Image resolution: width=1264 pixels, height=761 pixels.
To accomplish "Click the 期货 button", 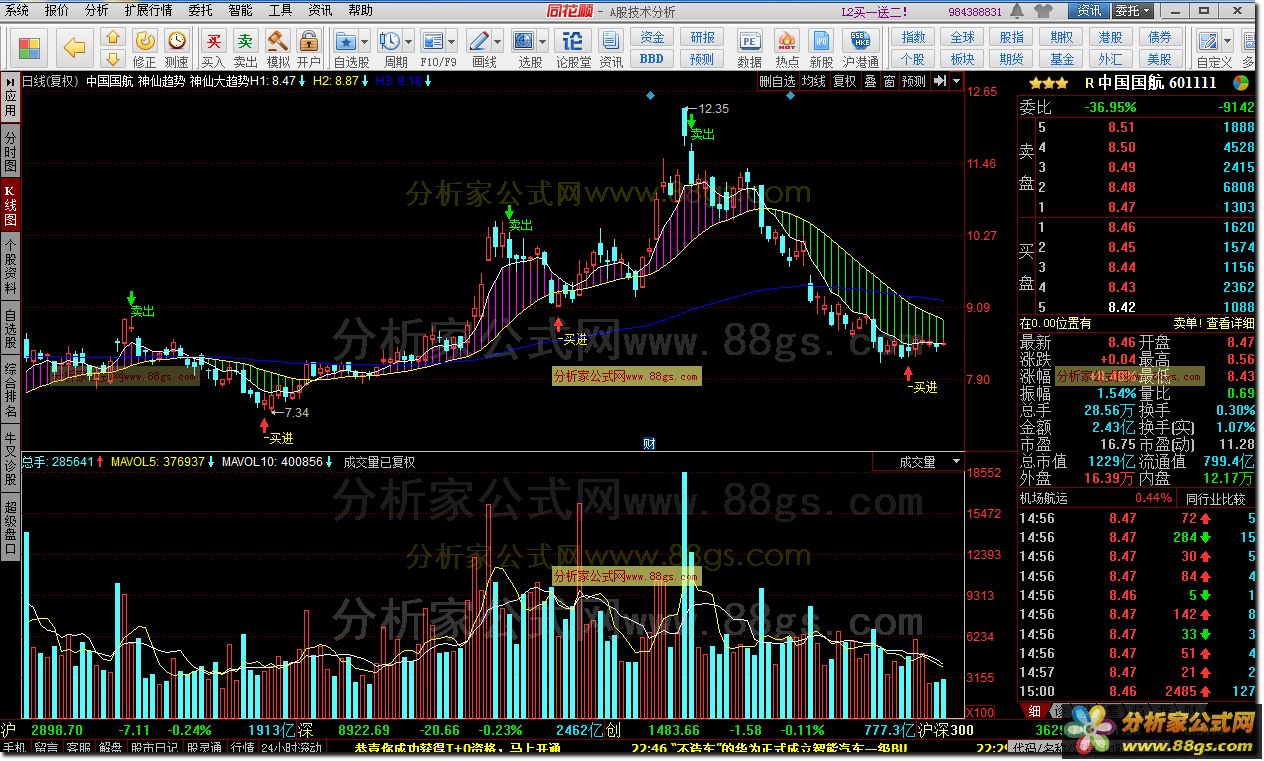I will (x=1012, y=59).
